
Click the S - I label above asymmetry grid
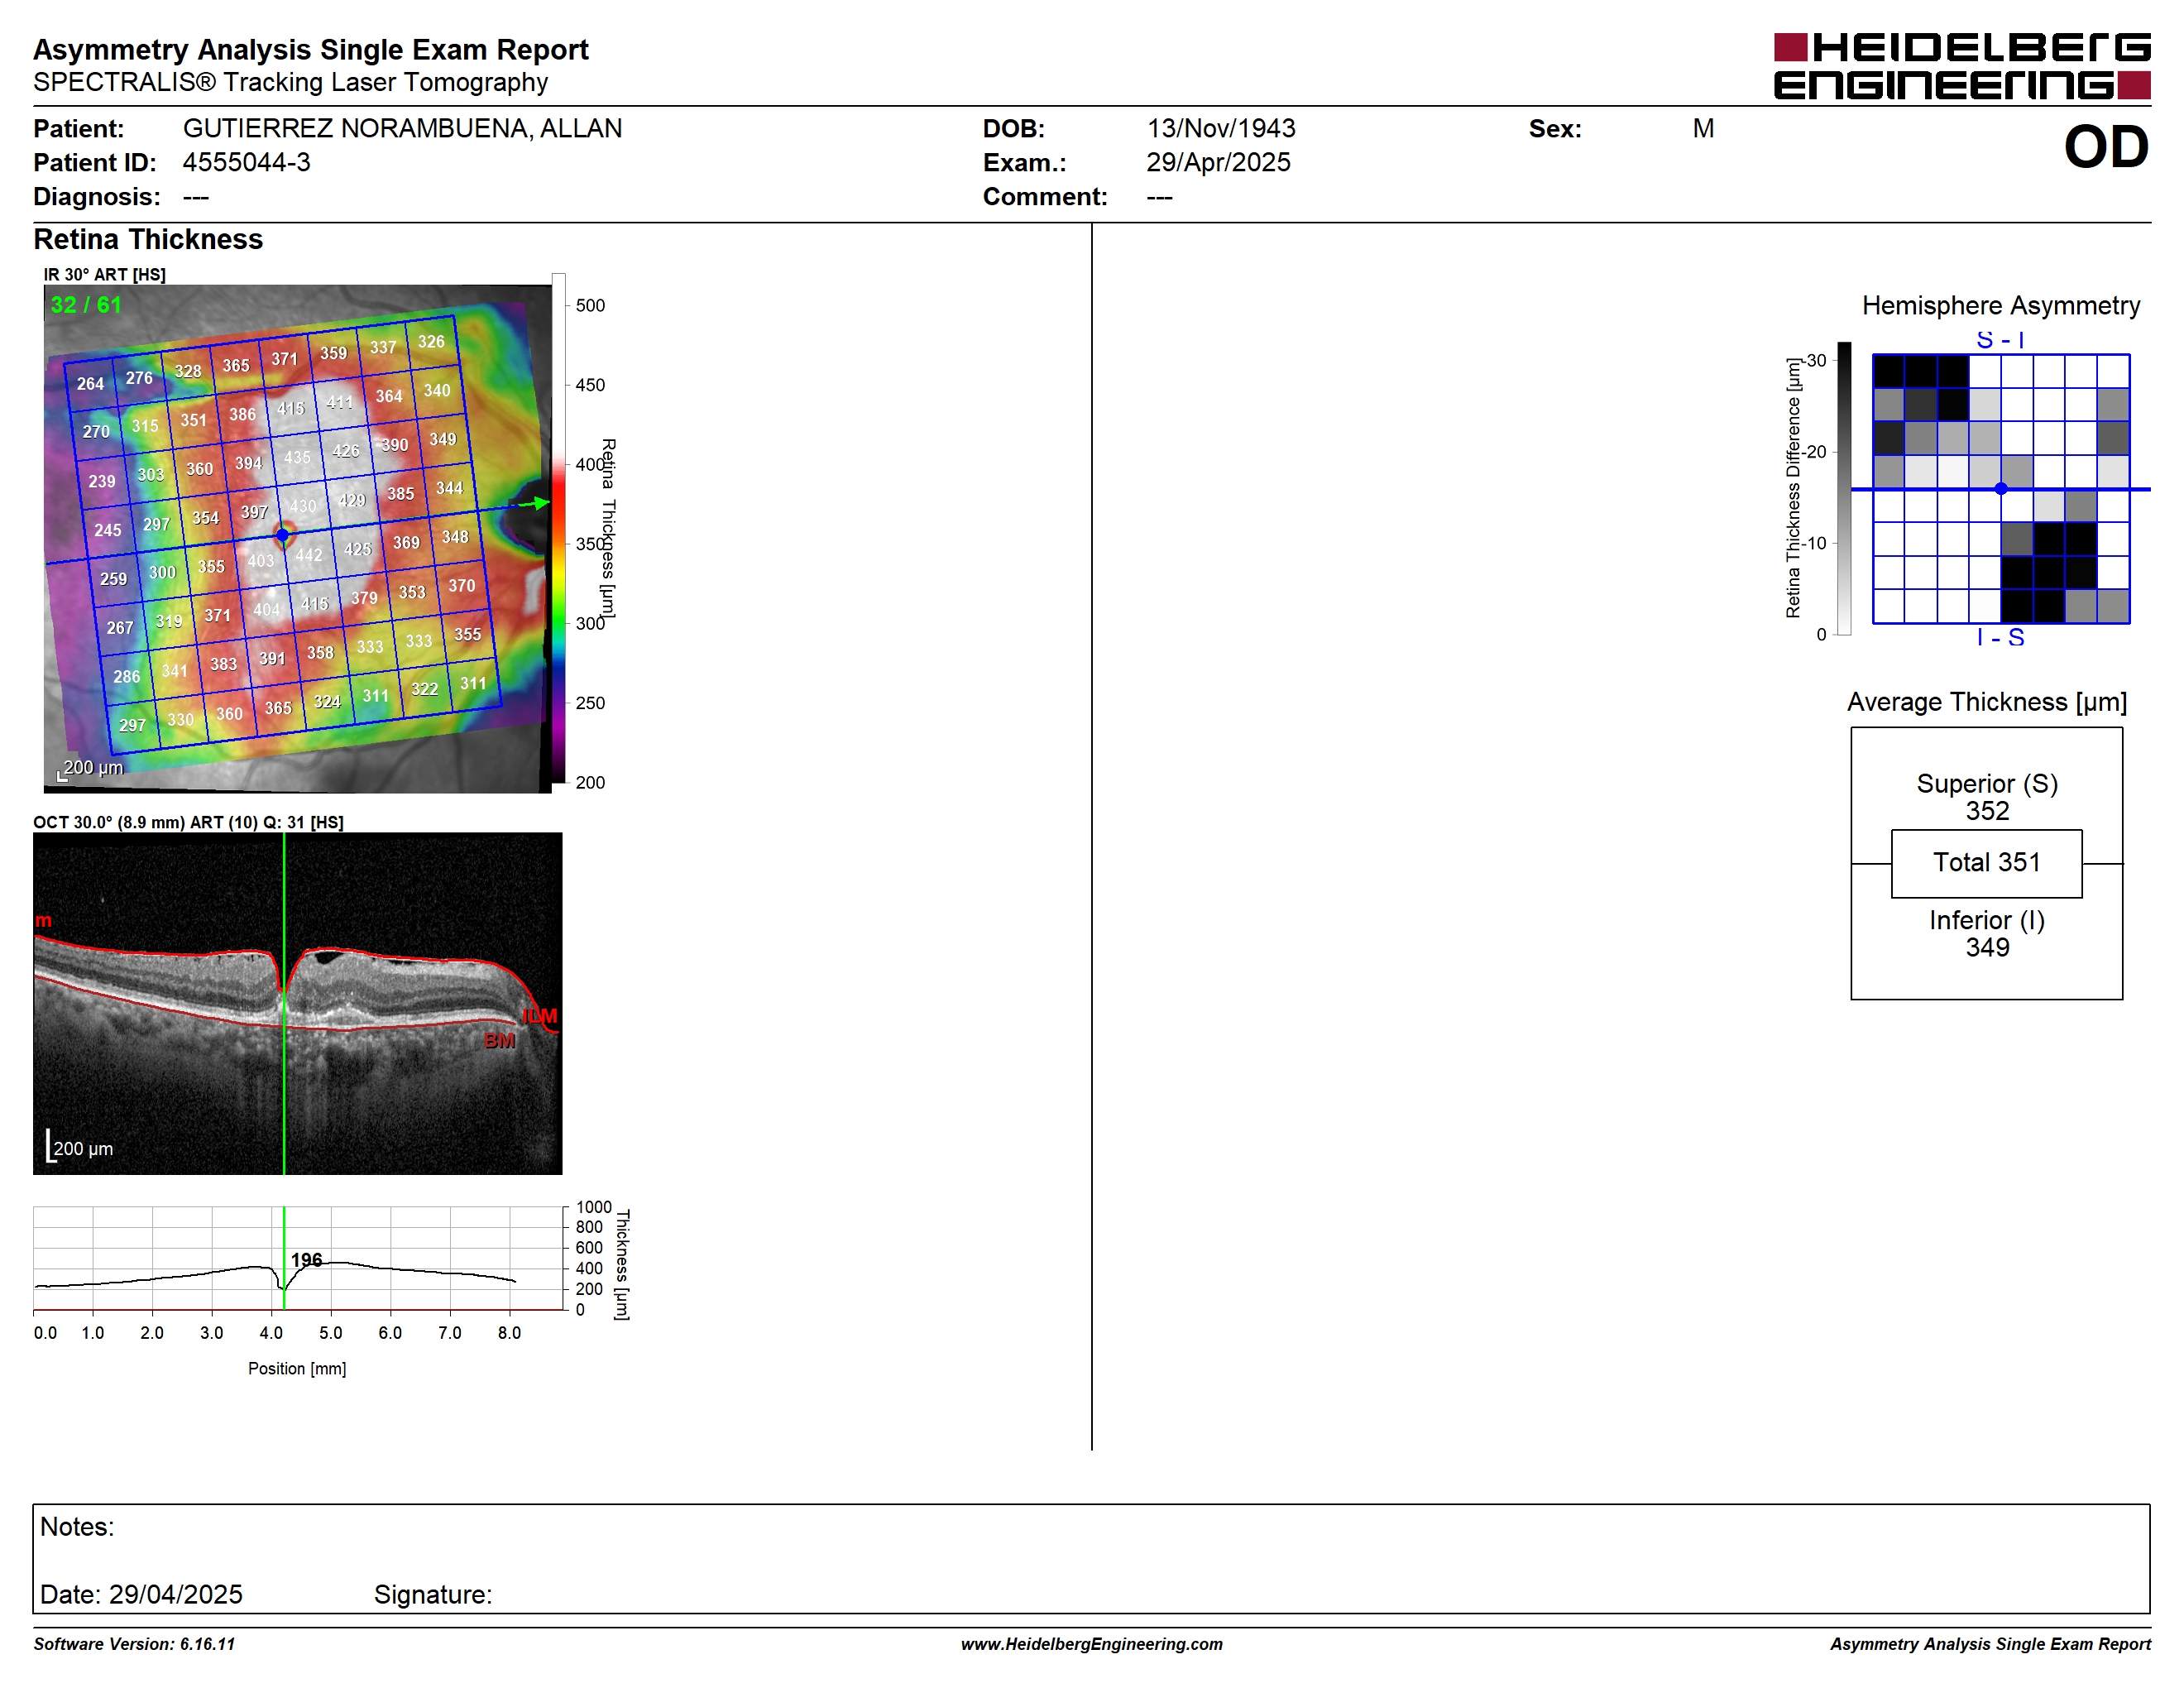pos(2001,340)
